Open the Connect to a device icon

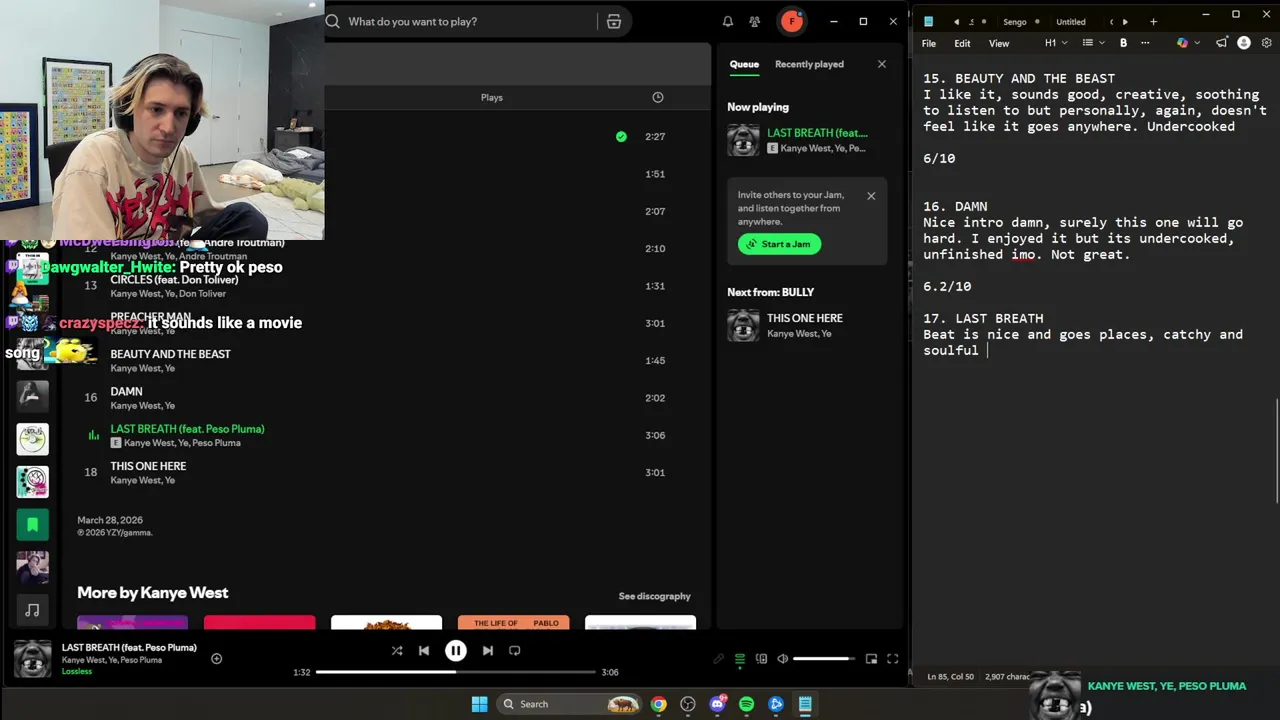click(x=761, y=659)
